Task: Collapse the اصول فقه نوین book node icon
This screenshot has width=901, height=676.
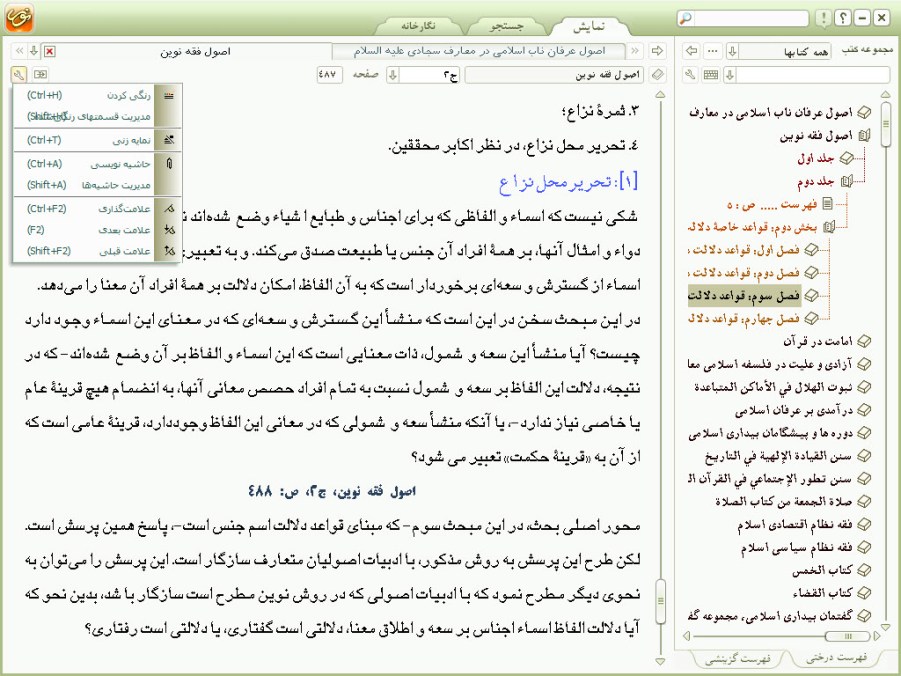Action: tap(864, 136)
